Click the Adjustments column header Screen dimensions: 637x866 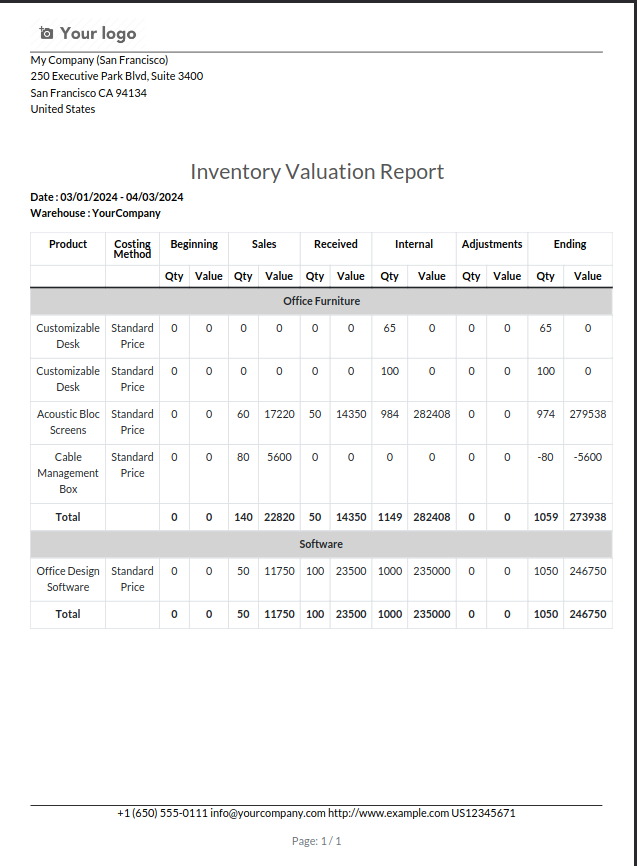tap(492, 244)
